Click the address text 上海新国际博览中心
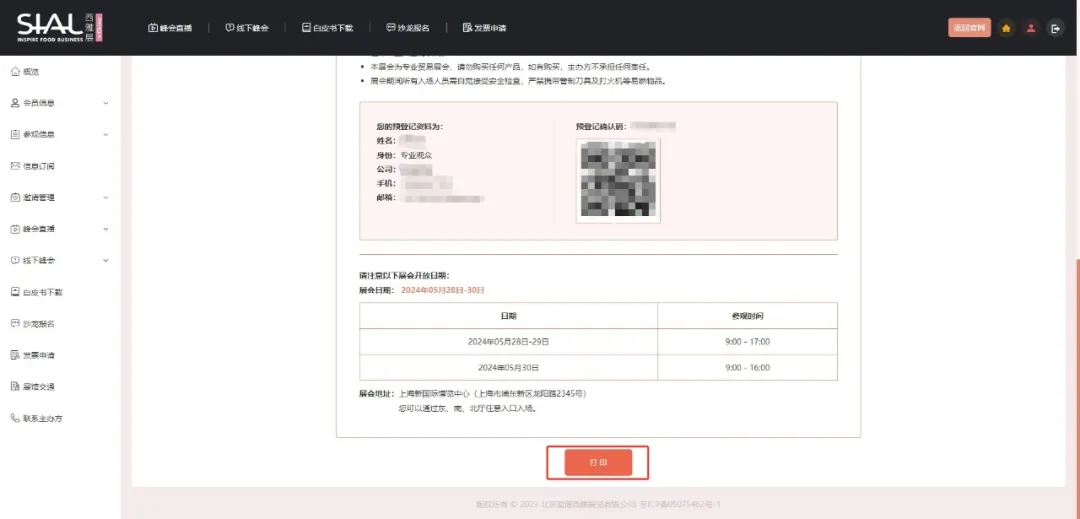Image resolution: width=1080 pixels, height=519 pixels. pos(434,394)
